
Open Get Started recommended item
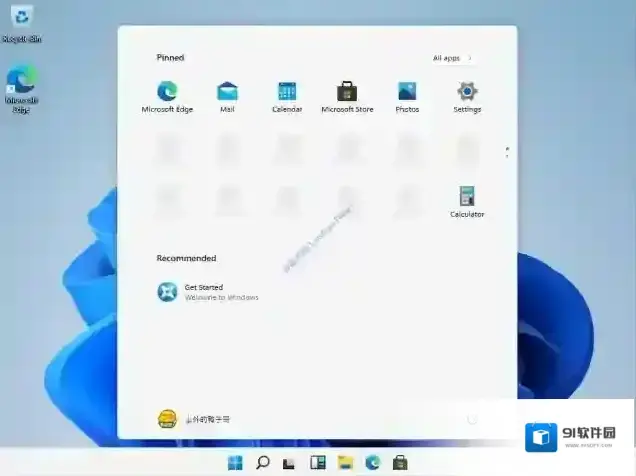click(x=167, y=291)
